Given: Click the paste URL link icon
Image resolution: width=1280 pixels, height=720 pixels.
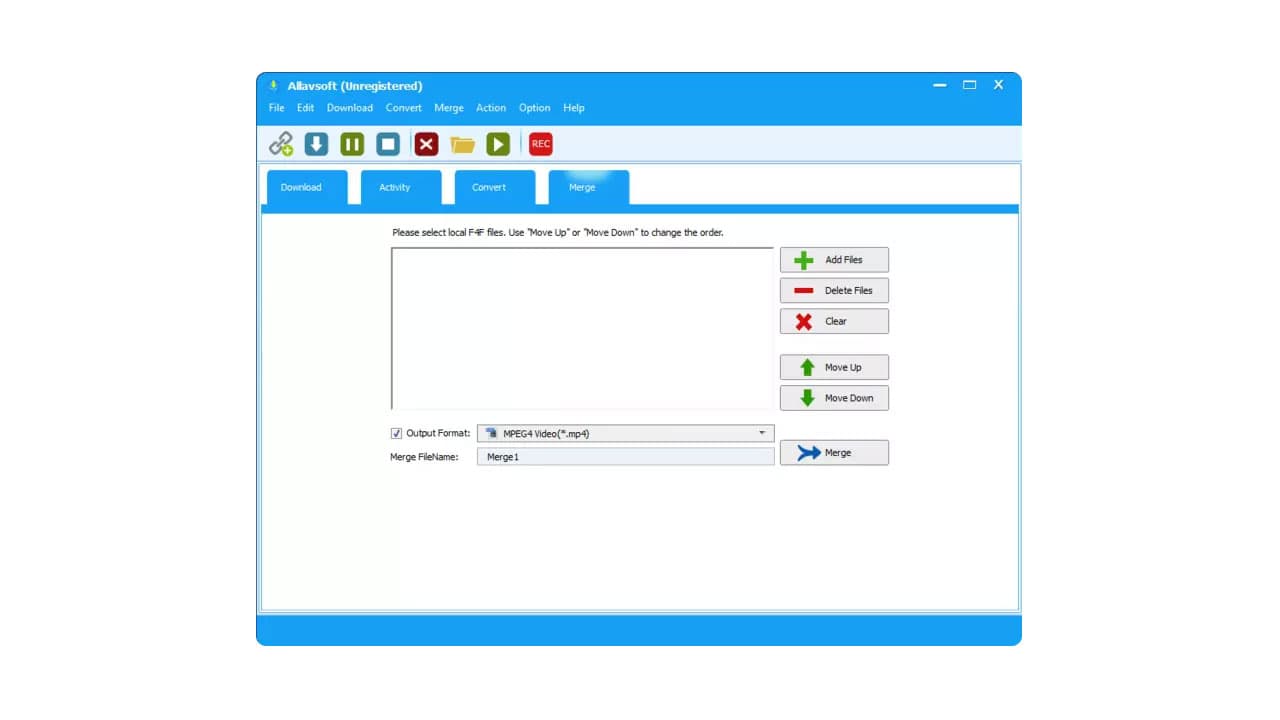Looking at the screenshot, I should tap(281, 144).
